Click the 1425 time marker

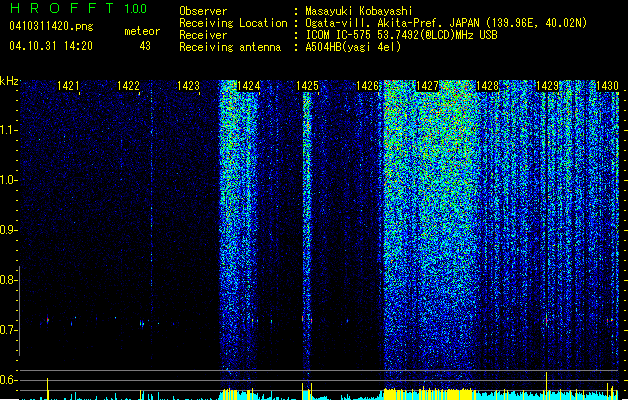307,86
